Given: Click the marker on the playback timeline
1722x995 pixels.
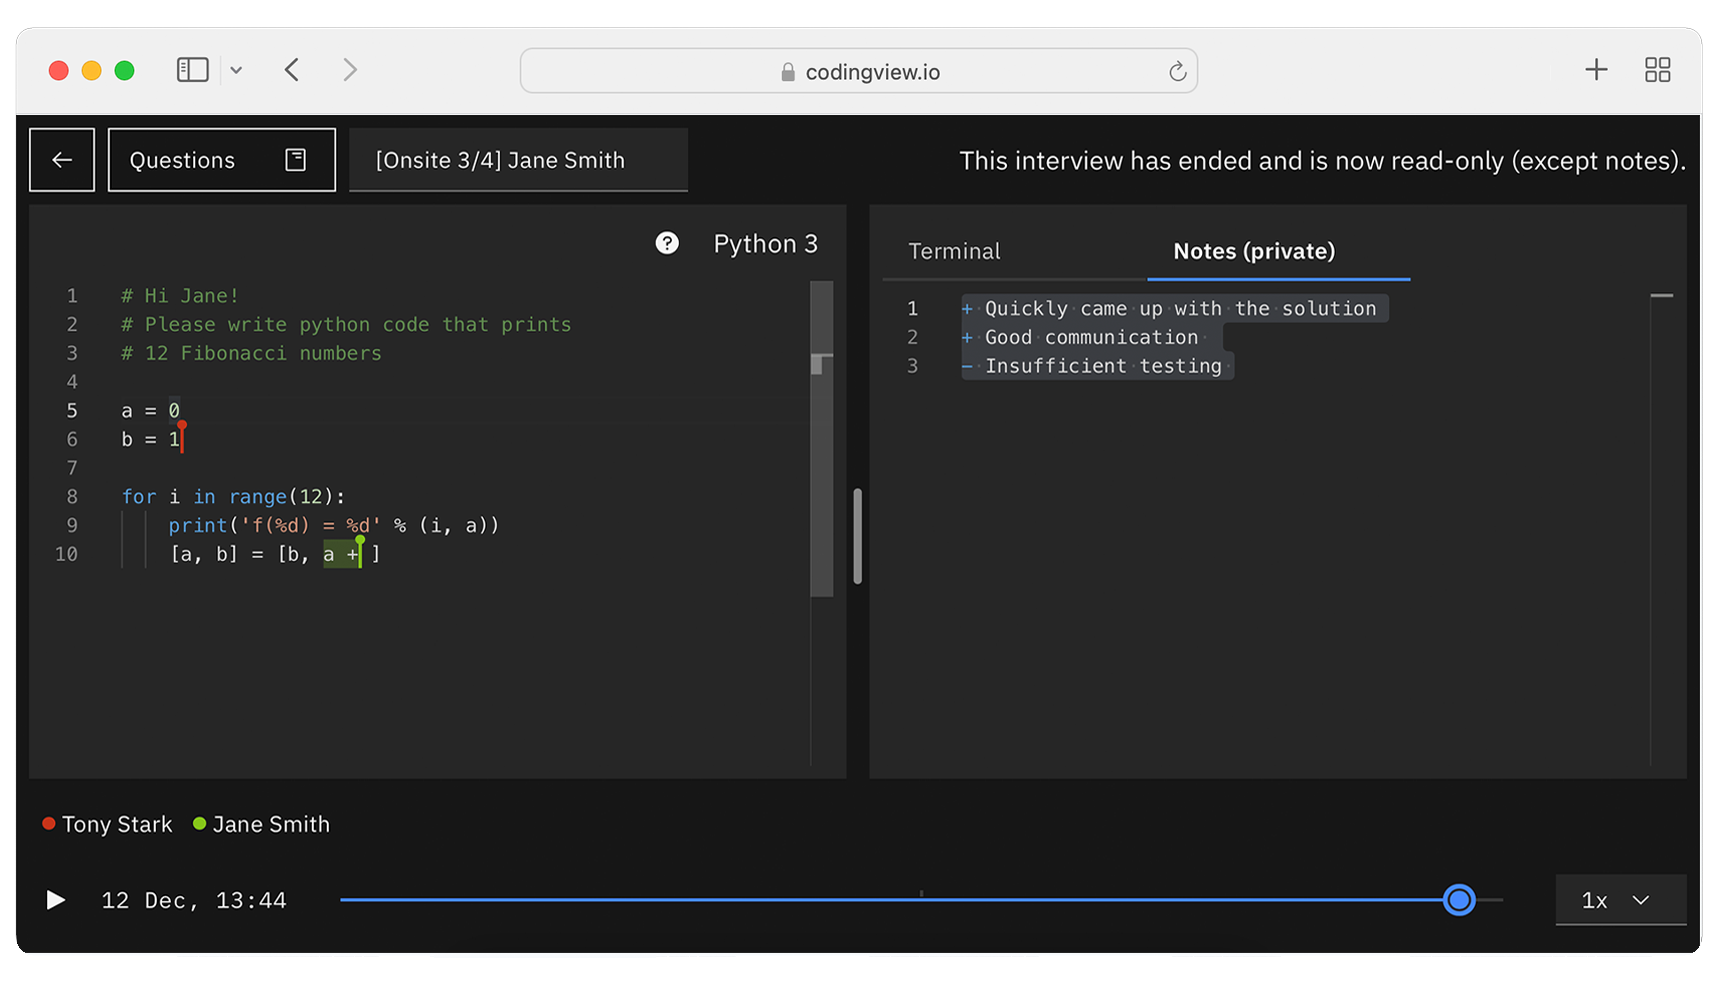Looking at the screenshot, I should [x=921, y=893].
